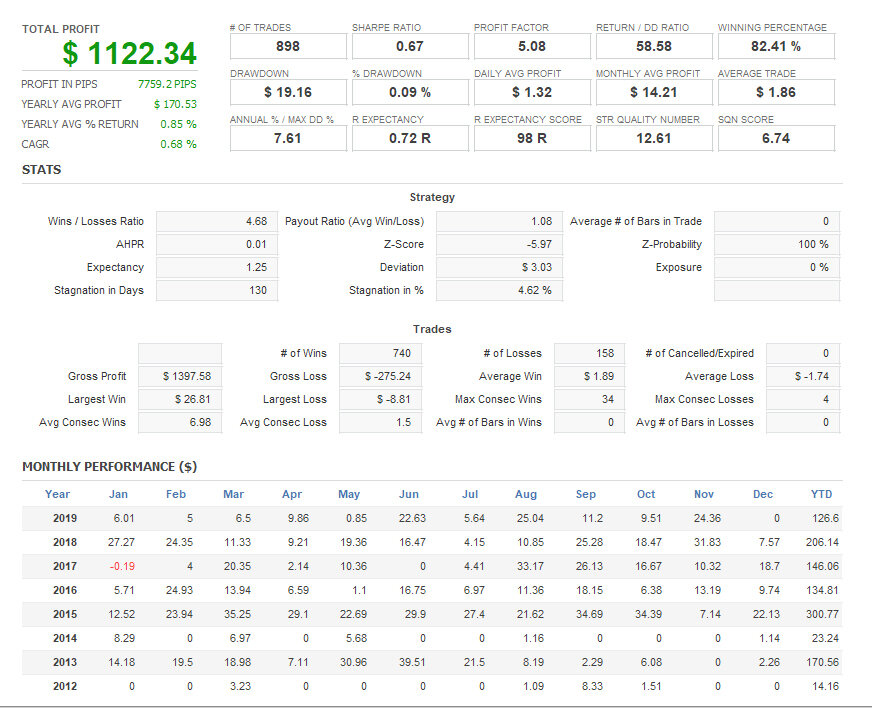This screenshot has width=872, height=708.
Task: Click the Wins / Losses Ratio field 4.68
Action: coord(217,221)
